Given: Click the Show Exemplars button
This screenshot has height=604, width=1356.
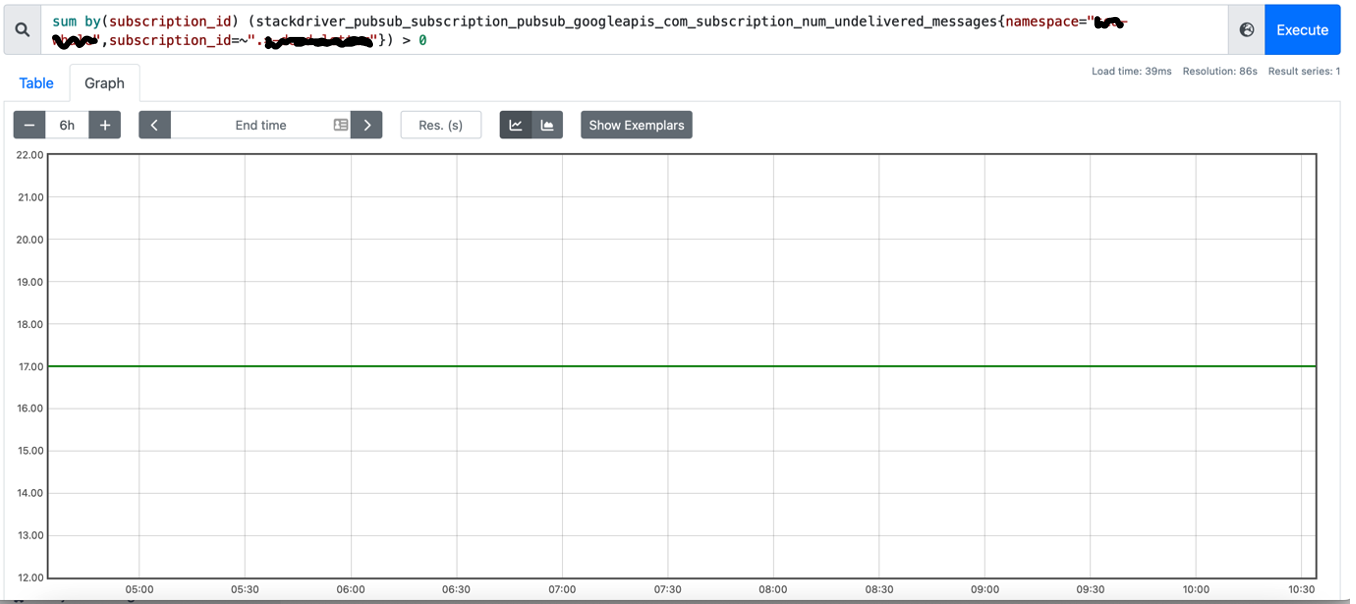Looking at the screenshot, I should (636, 124).
